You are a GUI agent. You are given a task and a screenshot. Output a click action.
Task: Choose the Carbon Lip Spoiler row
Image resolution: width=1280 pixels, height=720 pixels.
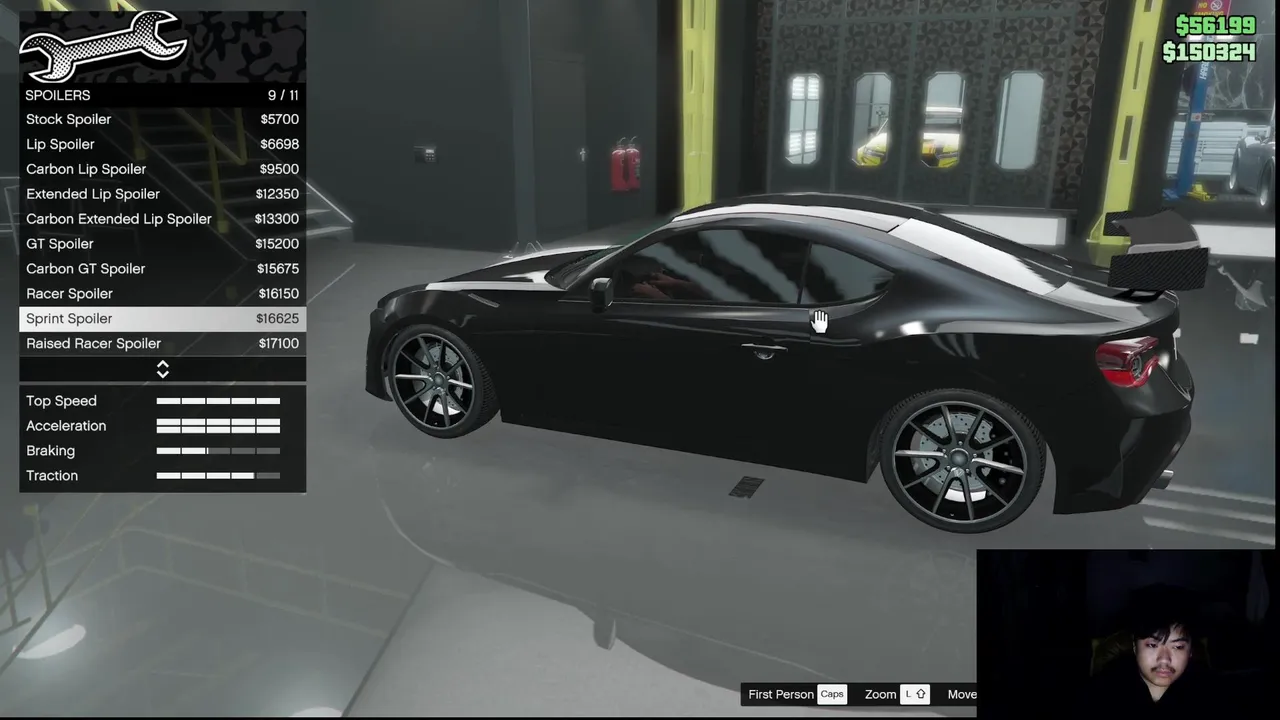163,169
